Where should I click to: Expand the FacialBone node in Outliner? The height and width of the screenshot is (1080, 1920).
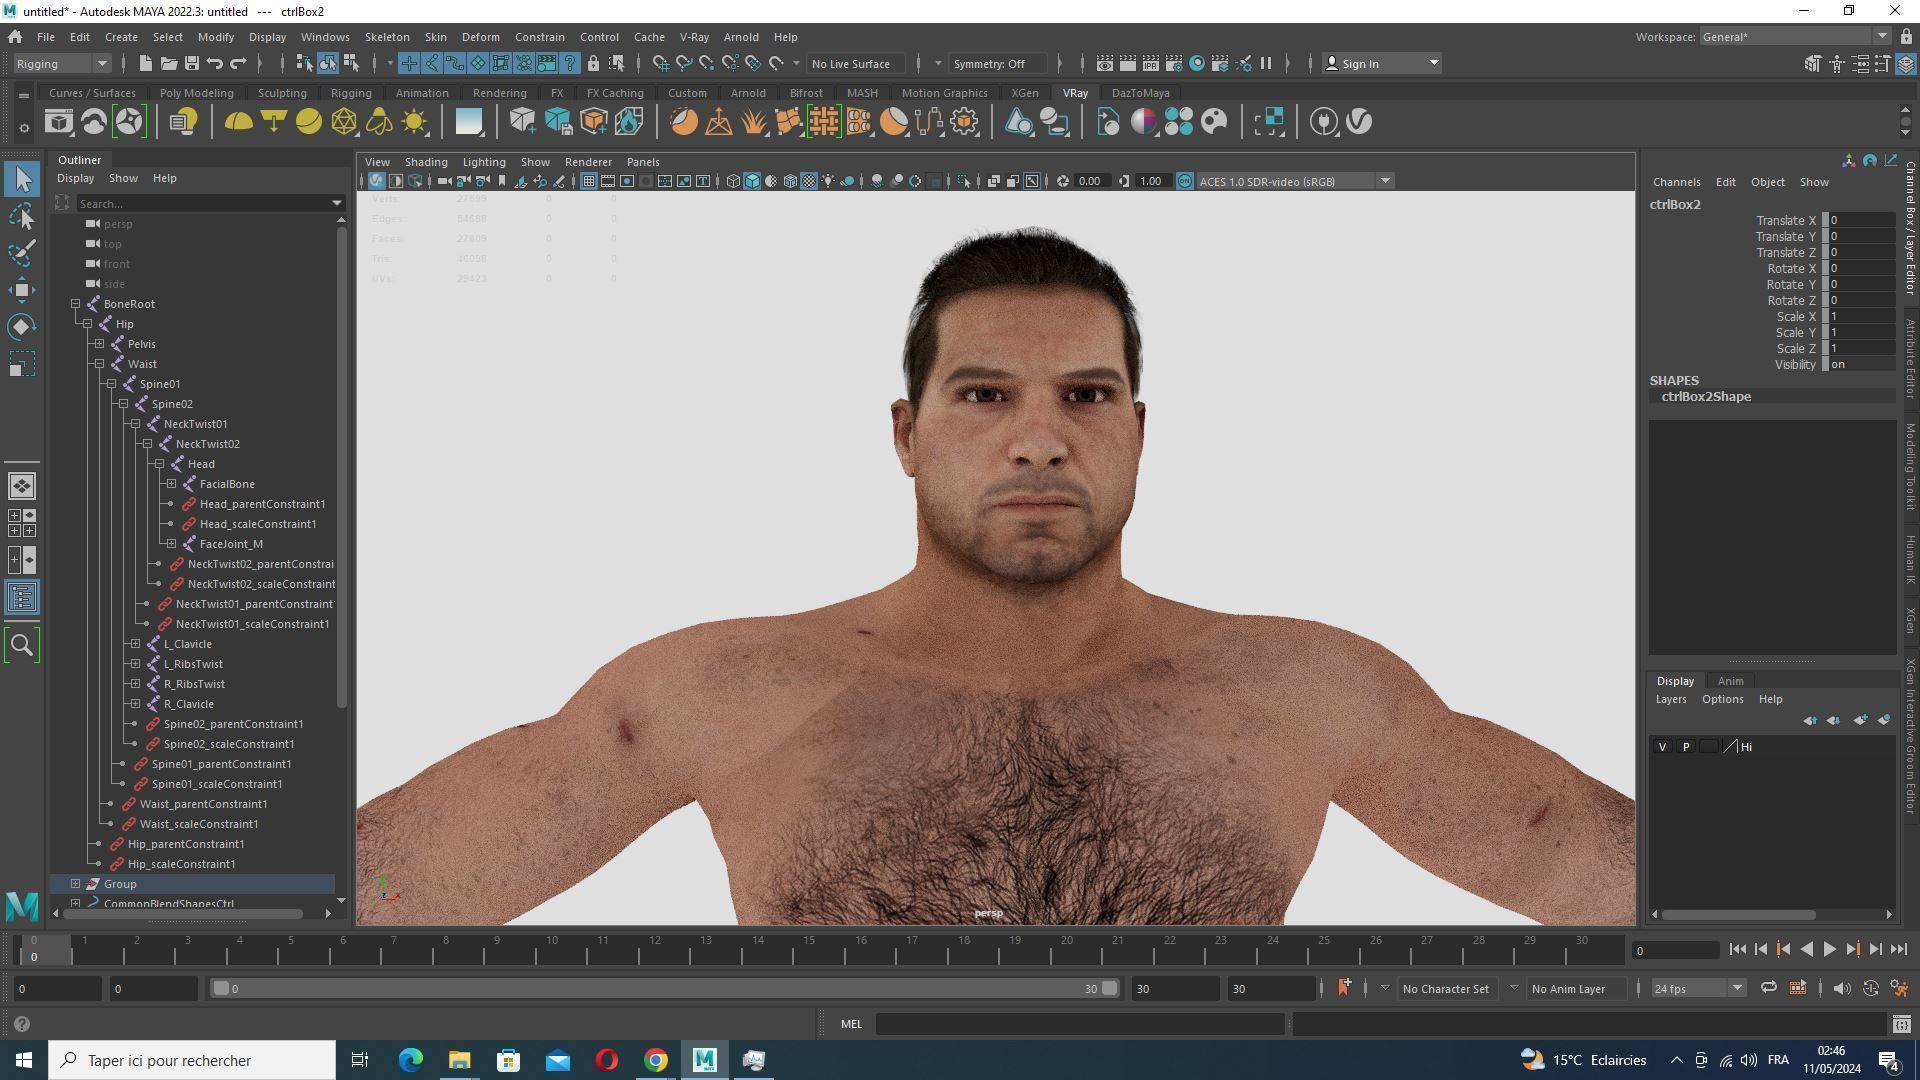[x=172, y=484]
